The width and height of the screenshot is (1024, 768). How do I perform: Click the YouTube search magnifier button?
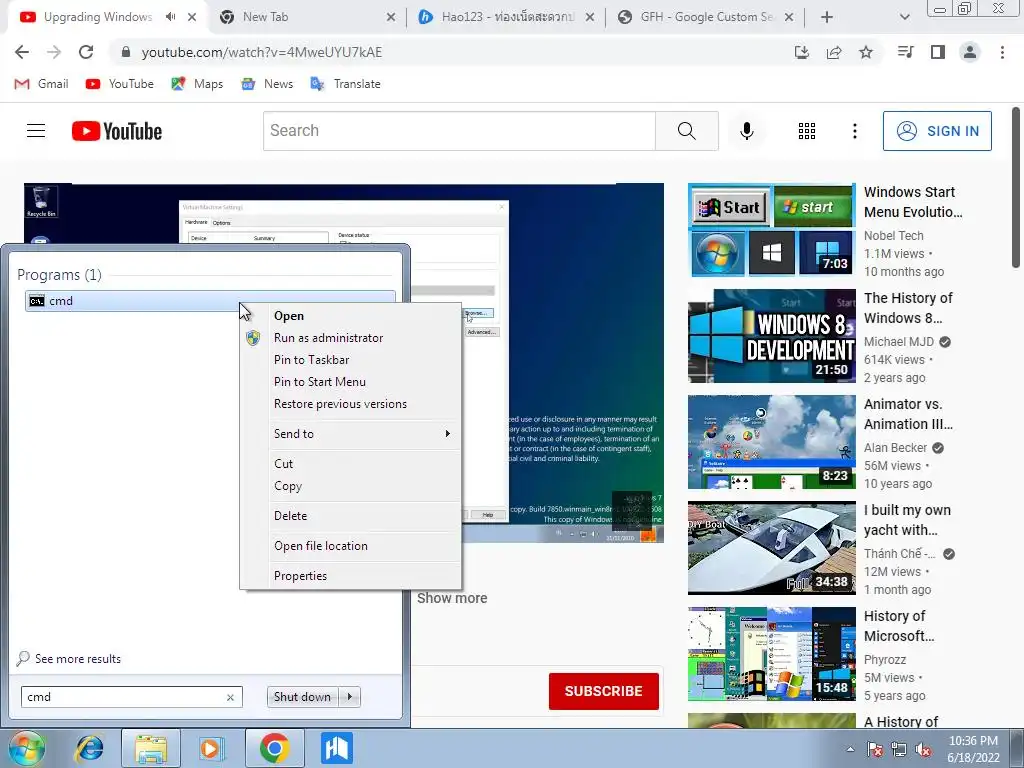point(686,131)
